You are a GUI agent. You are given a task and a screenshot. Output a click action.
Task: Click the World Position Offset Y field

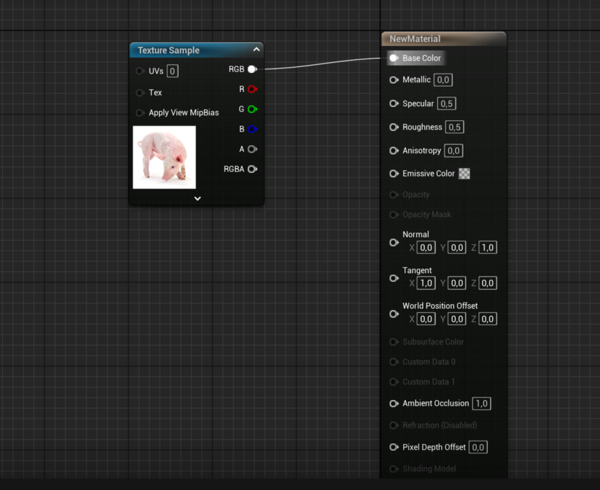(x=457, y=319)
